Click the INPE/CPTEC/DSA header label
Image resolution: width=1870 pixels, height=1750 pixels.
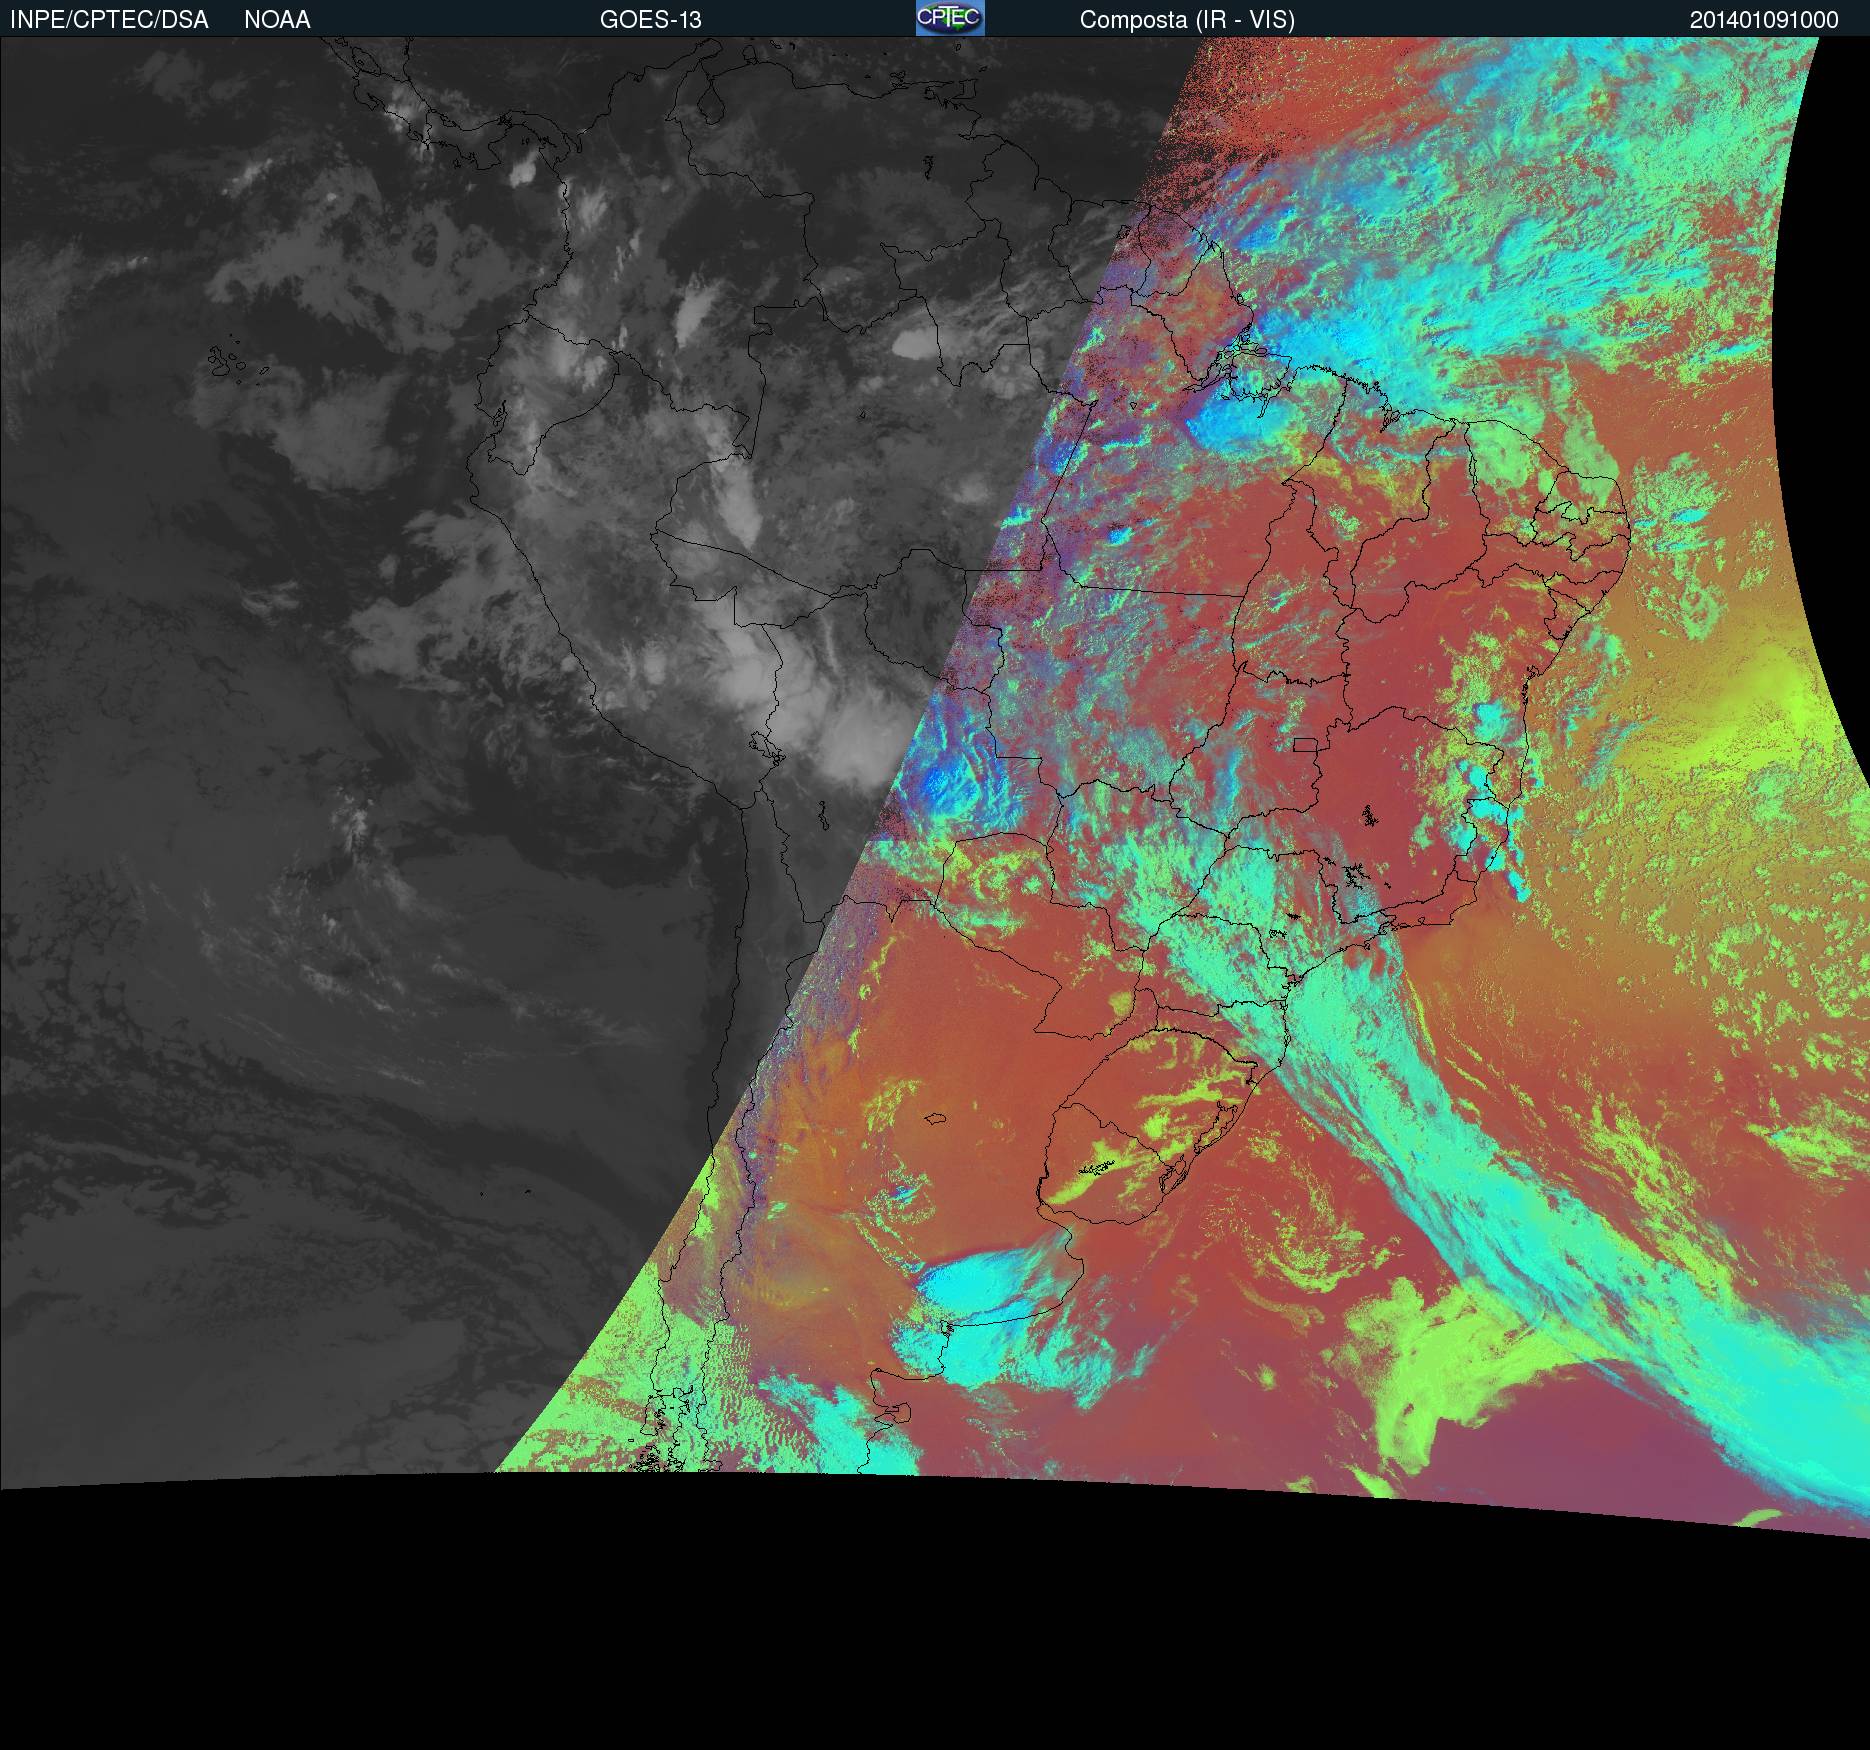tap(109, 20)
